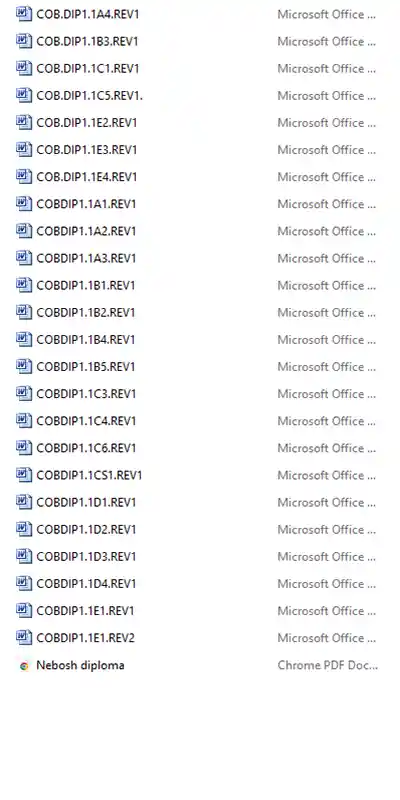
Task: Select the file COBDIP1.1E1.REV1
Action: pyautogui.click(x=85, y=611)
